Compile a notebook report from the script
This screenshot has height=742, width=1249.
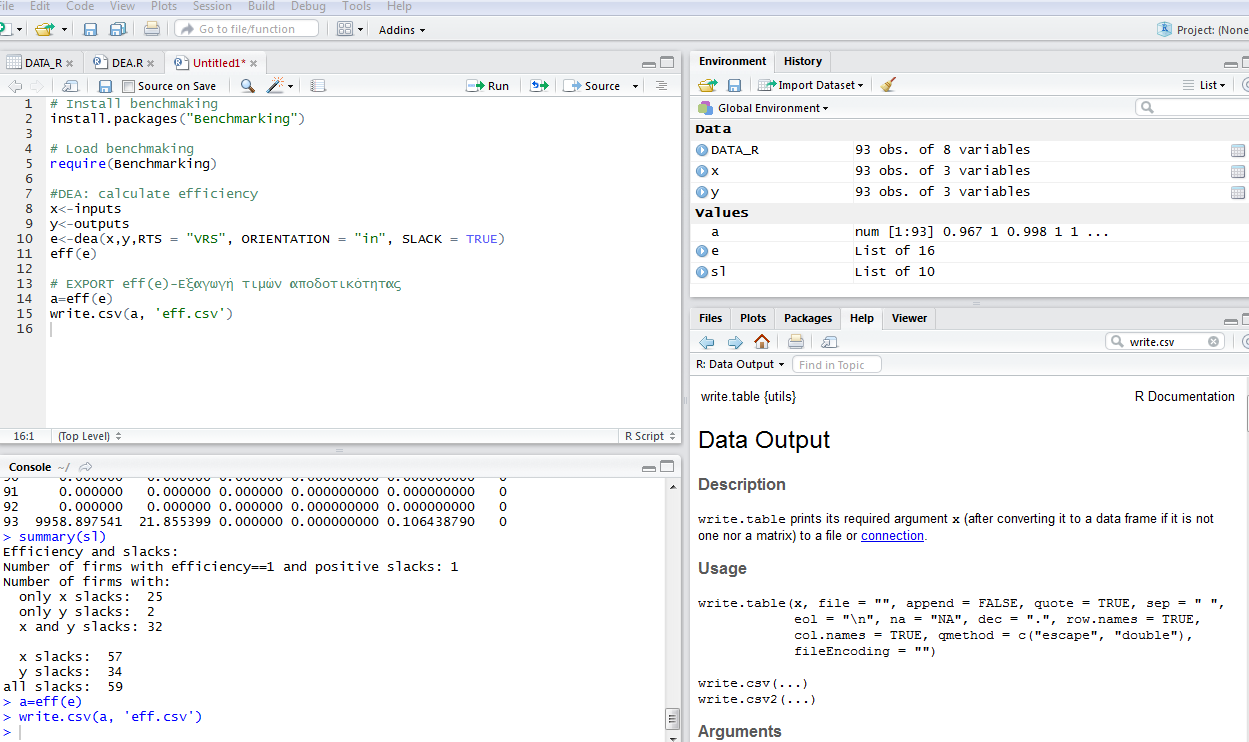point(317,86)
